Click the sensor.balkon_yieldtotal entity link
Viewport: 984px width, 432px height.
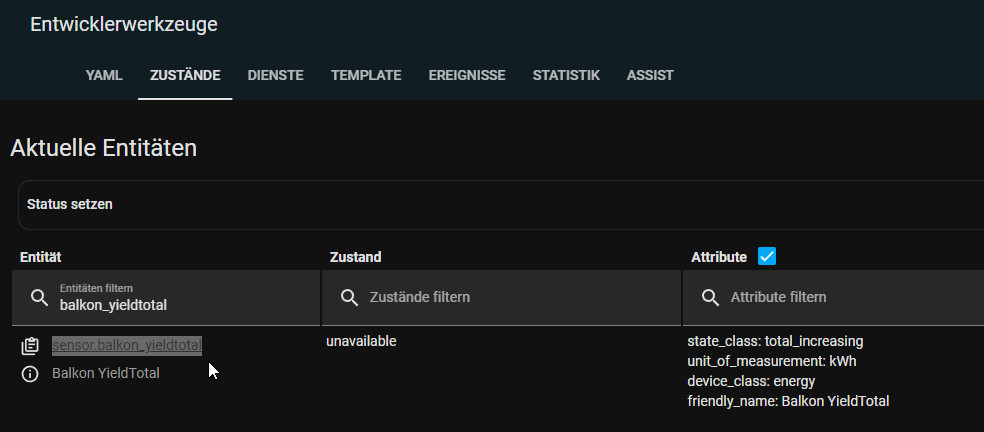[x=127, y=345]
